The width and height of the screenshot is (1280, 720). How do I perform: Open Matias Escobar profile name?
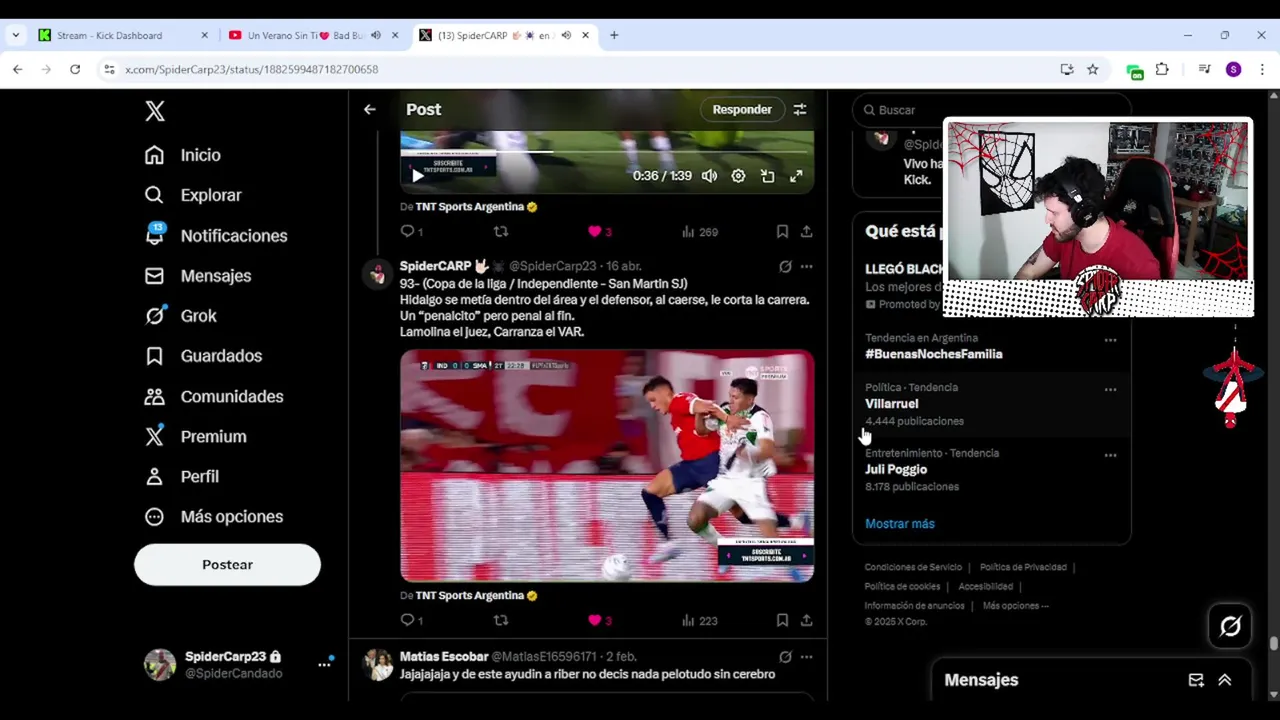pyautogui.click(x=443, y=656)
